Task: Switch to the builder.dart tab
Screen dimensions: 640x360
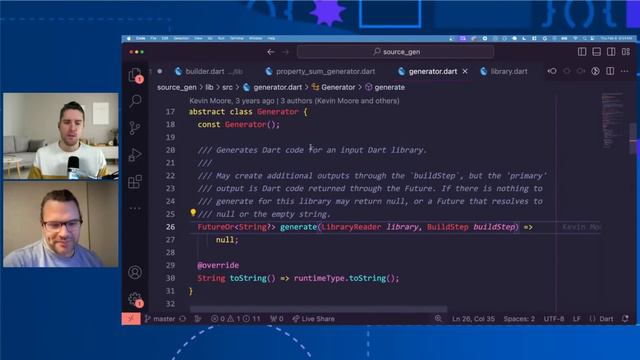Action: coord(205,71)
